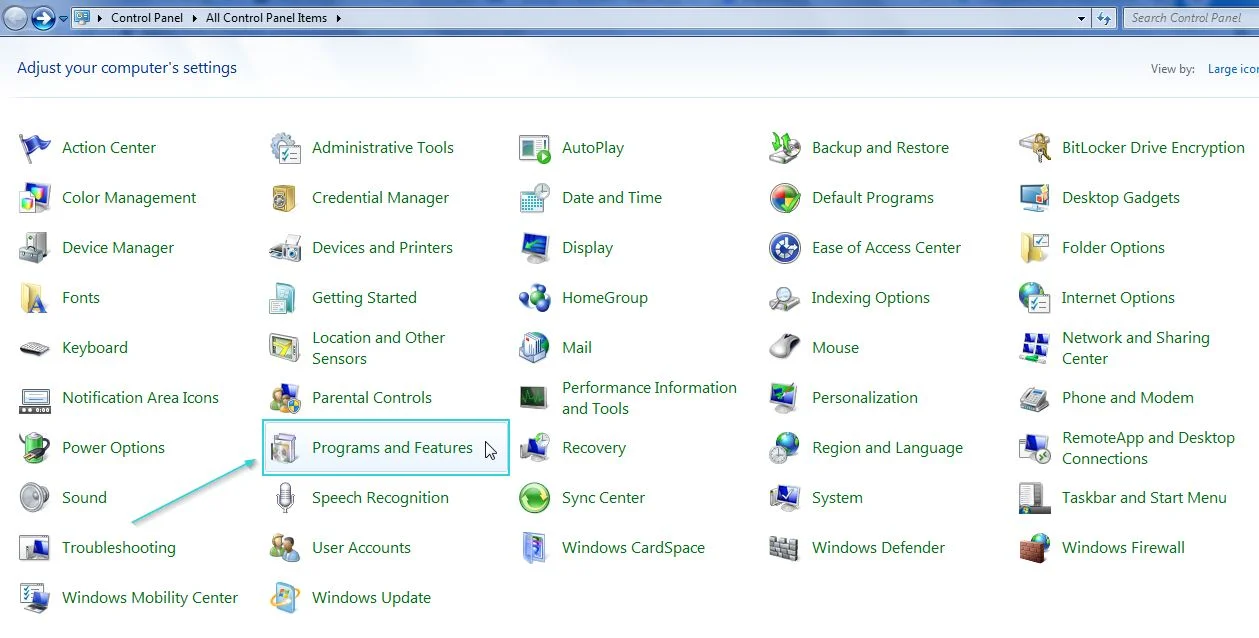Click the Mouse icon
1259x638 pixels.
[x=785, y=348]
